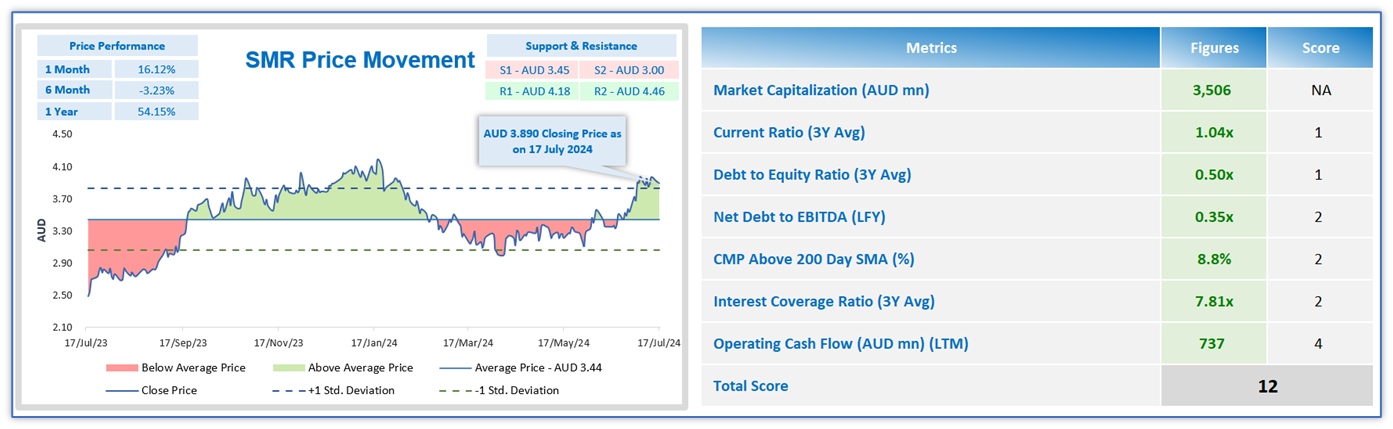This screenshot has height=429, width=1393.
Task: Click the AUD 3.890 closing price callout
Action: 553,141
